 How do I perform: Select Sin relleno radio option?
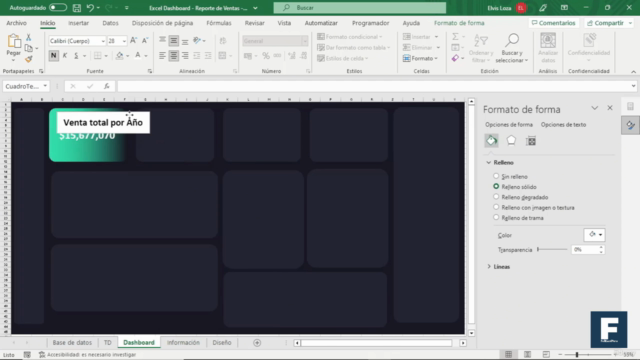[496, 176]
